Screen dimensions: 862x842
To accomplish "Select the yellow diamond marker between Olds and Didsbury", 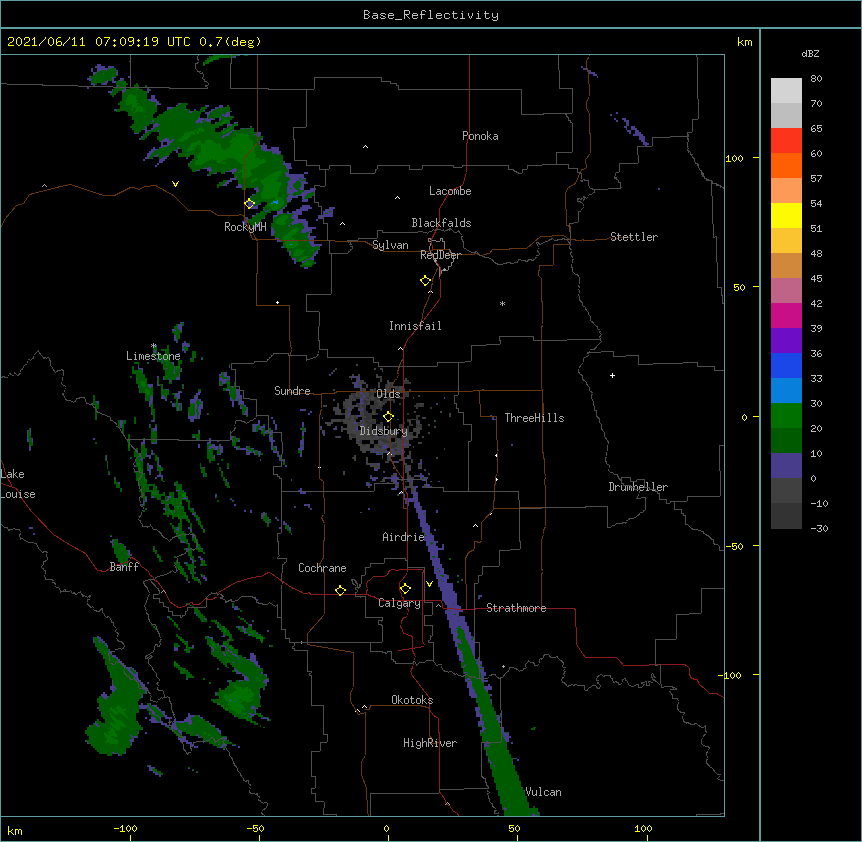I will click(388, 416).
